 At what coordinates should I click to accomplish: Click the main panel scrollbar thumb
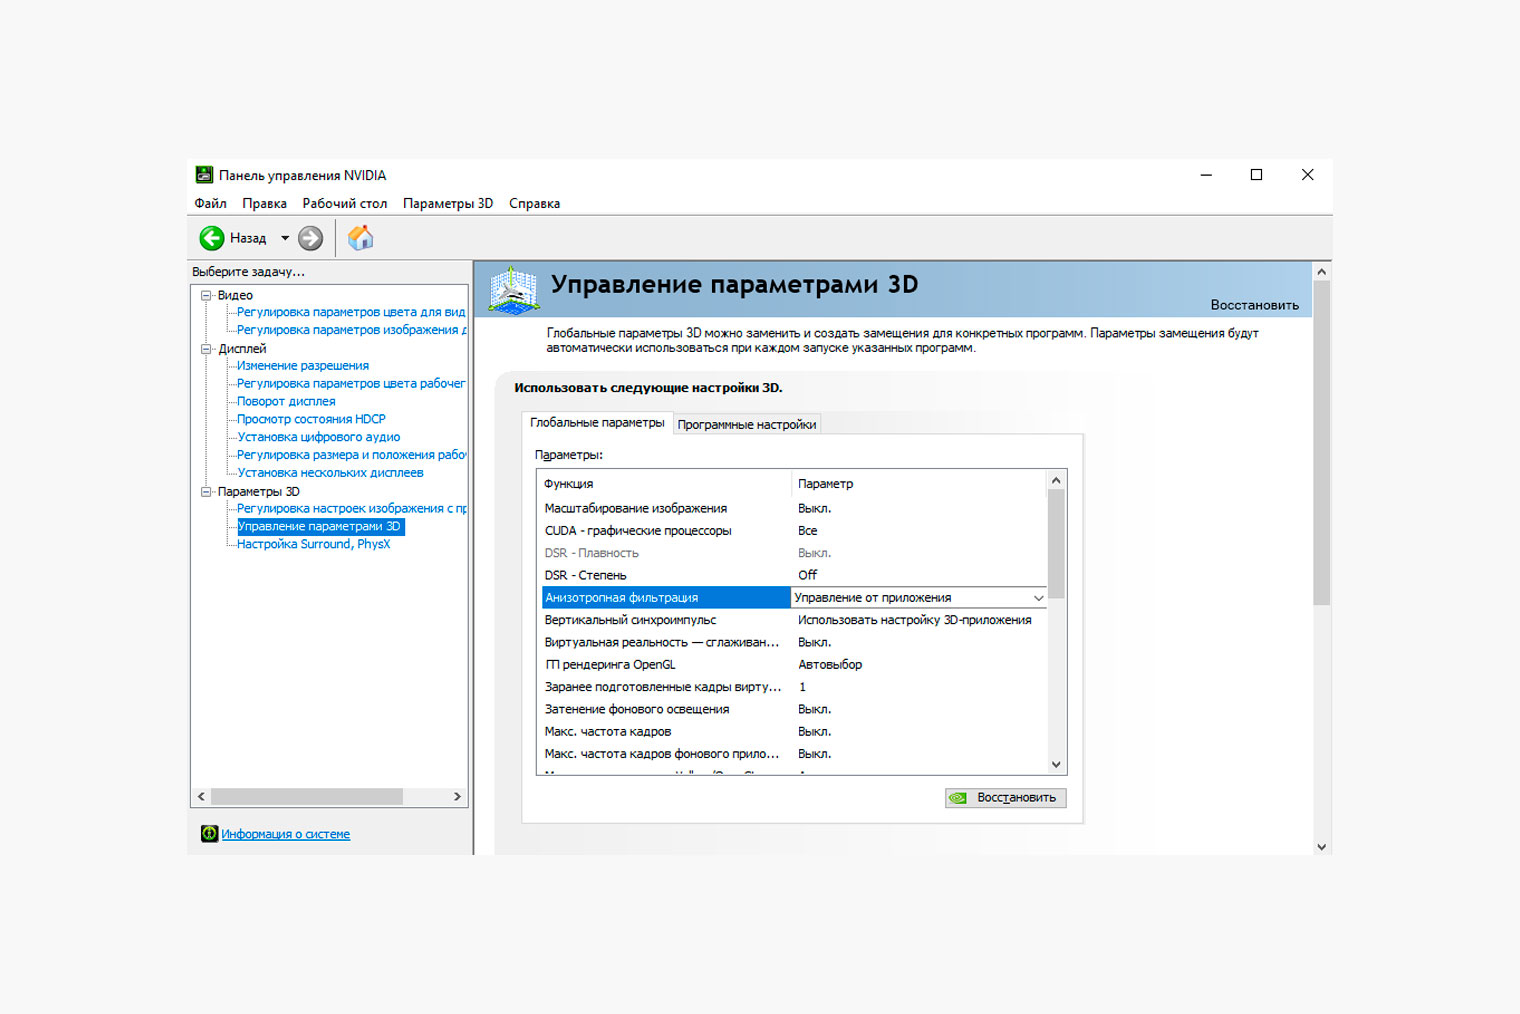click(x=1321, y=443)
